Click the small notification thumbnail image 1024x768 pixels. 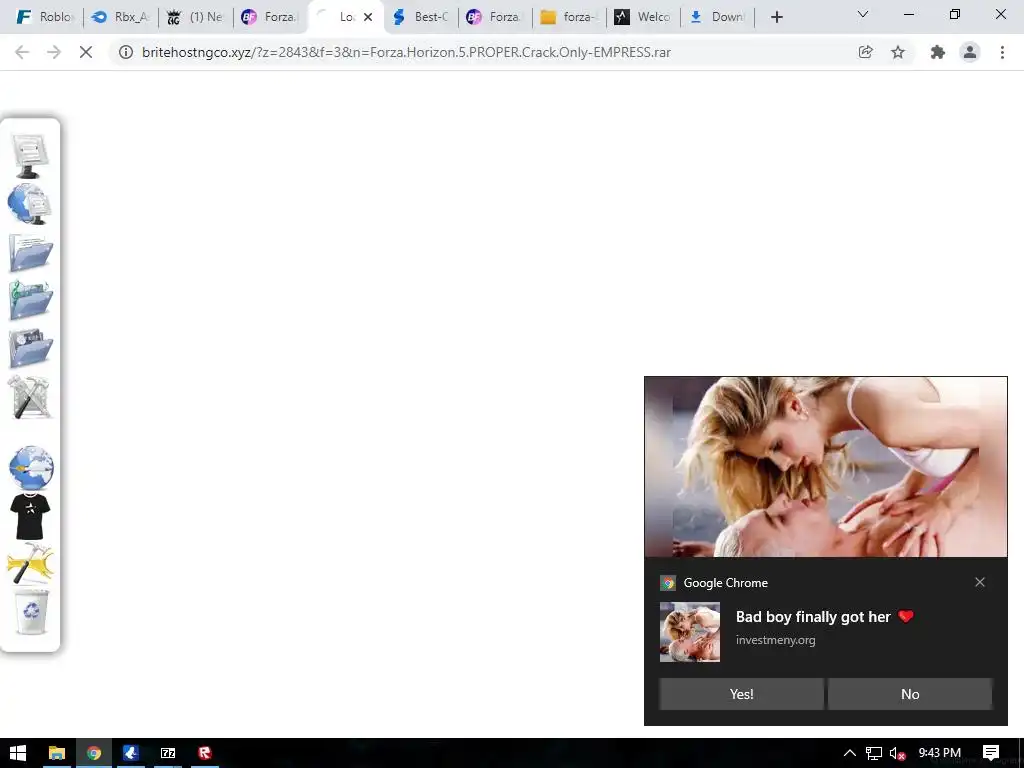690,632
